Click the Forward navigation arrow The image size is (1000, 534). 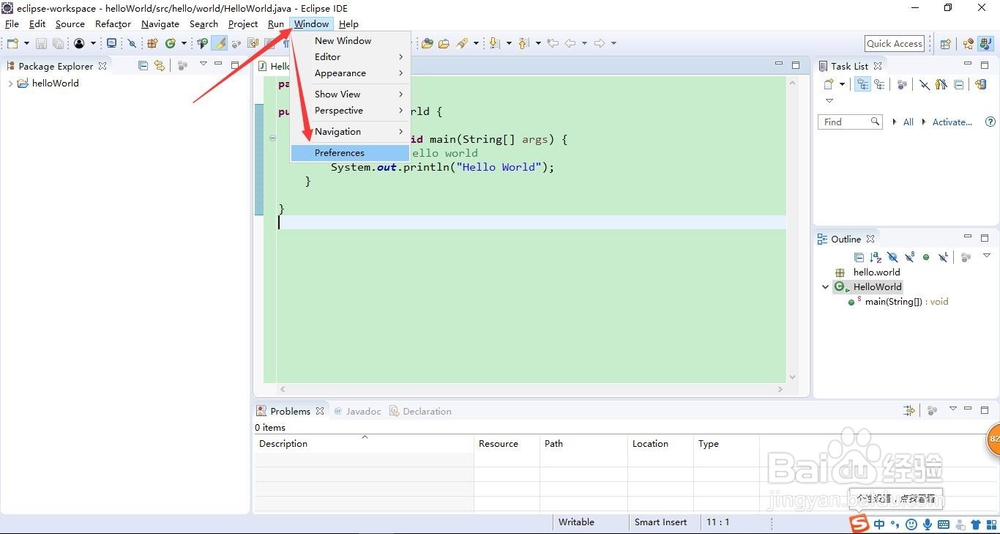coord(599,43)
